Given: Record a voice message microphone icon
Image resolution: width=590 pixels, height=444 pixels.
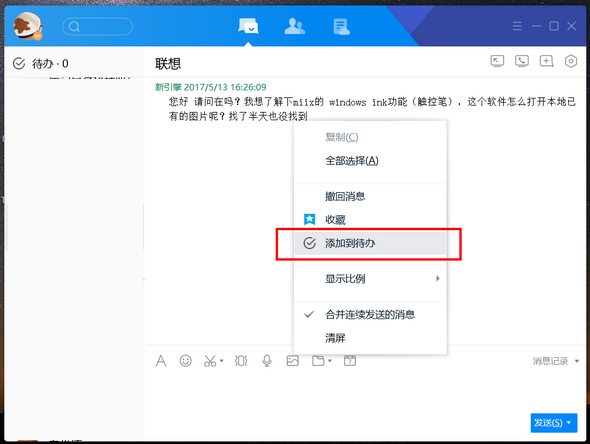Looking at the screenshot, I should (267, 361).
